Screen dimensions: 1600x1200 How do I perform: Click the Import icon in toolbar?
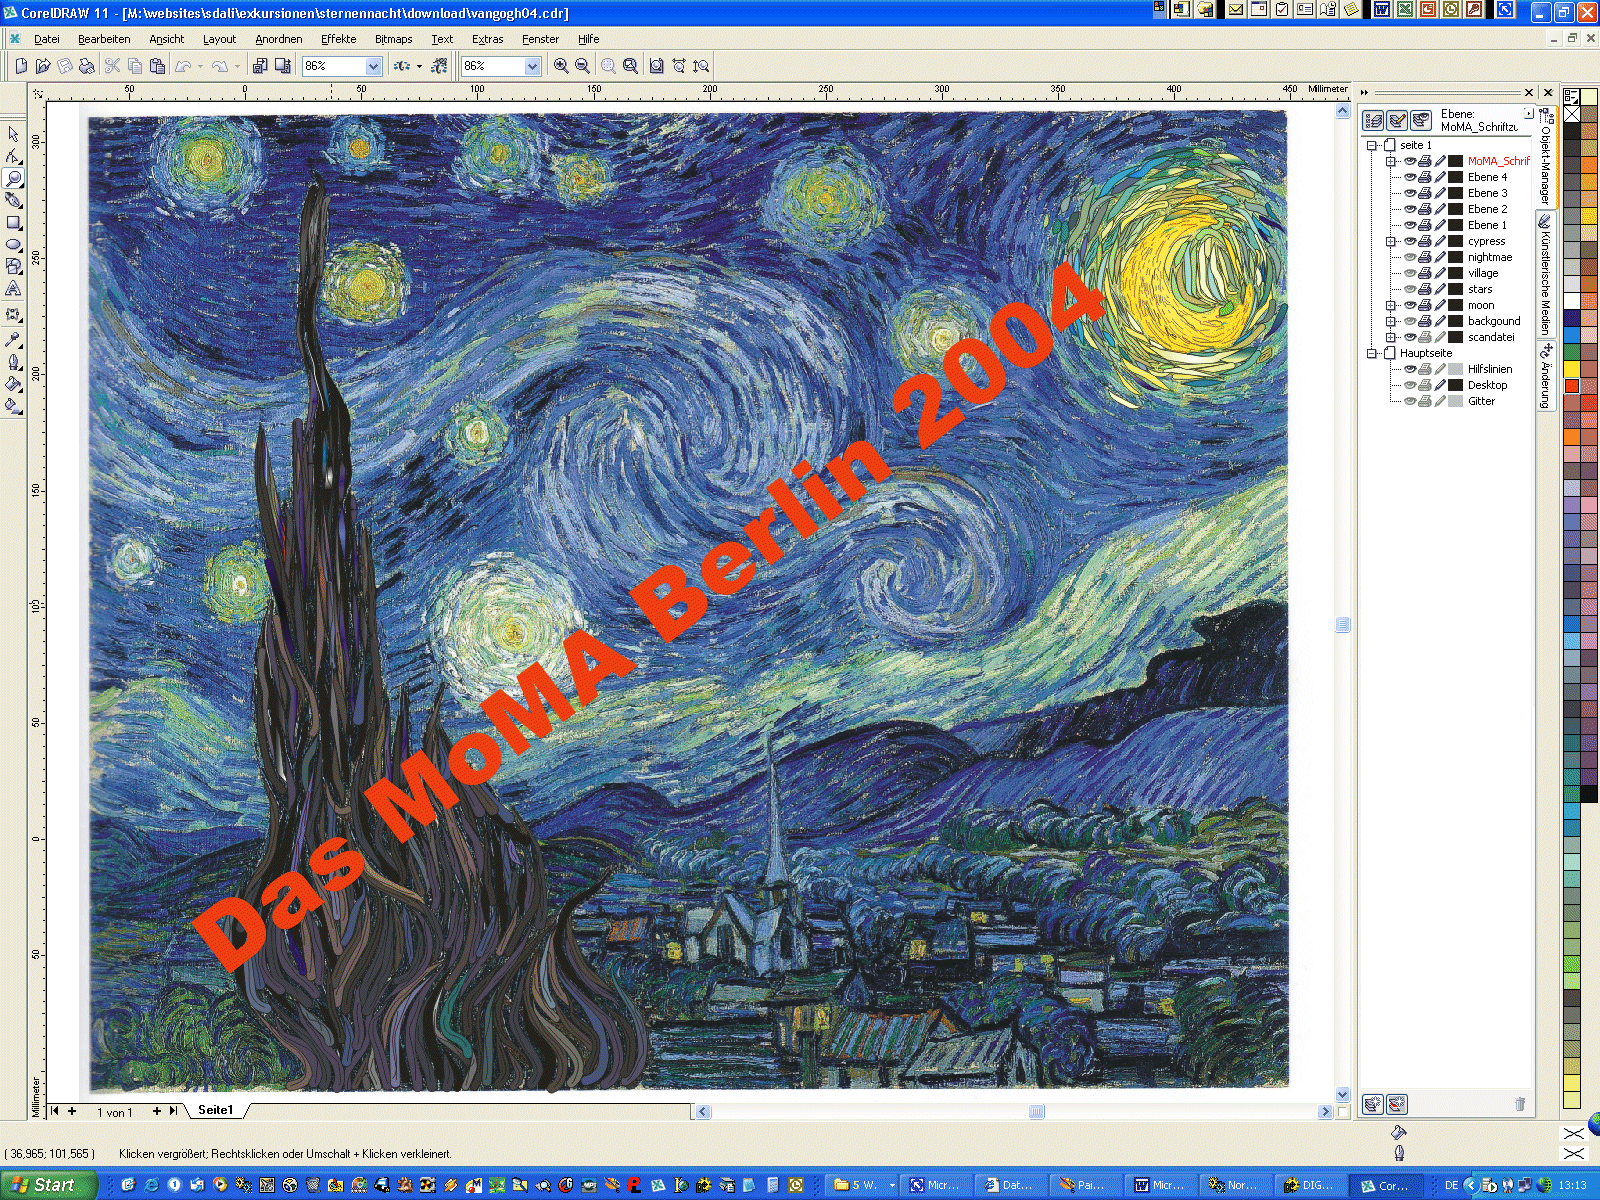coord(261,66)
